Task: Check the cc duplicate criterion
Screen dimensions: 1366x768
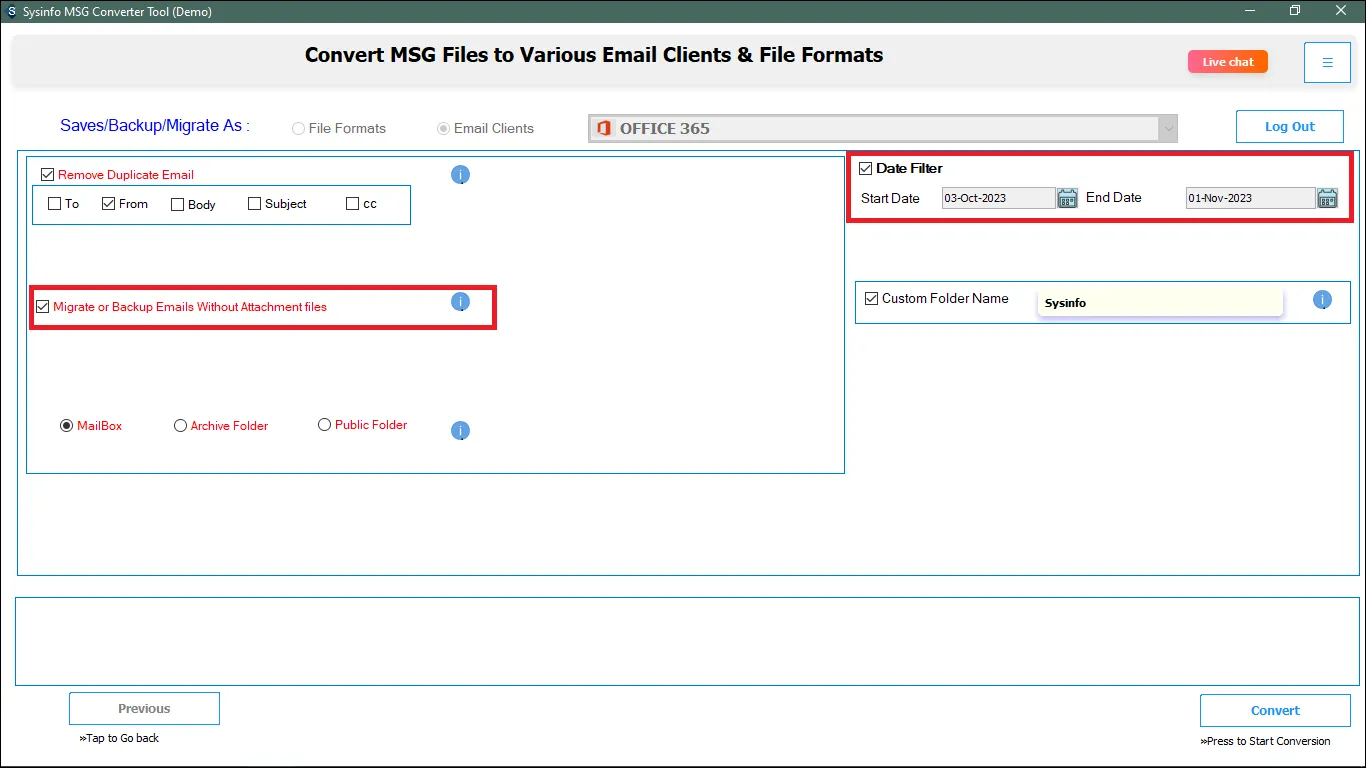Action: click(352, 204)
